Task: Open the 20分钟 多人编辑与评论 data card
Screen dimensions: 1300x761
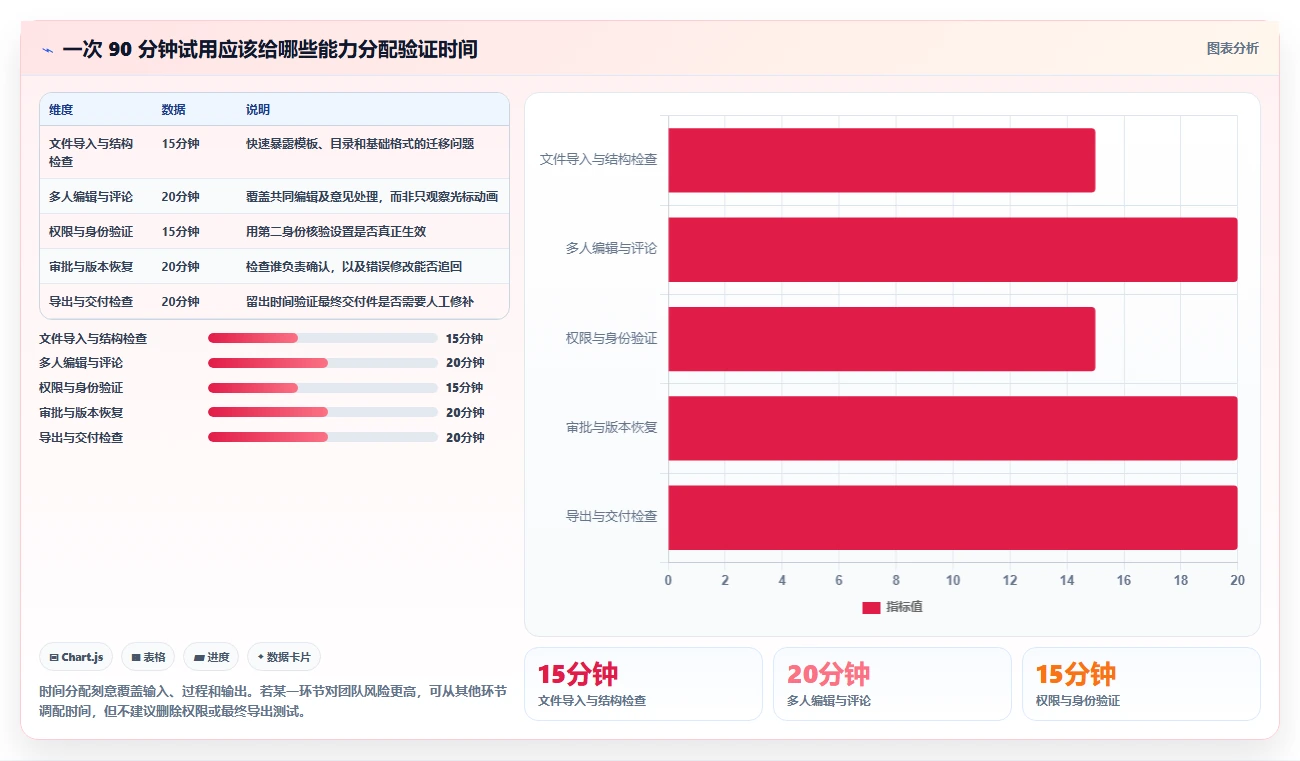Action: 892,684
